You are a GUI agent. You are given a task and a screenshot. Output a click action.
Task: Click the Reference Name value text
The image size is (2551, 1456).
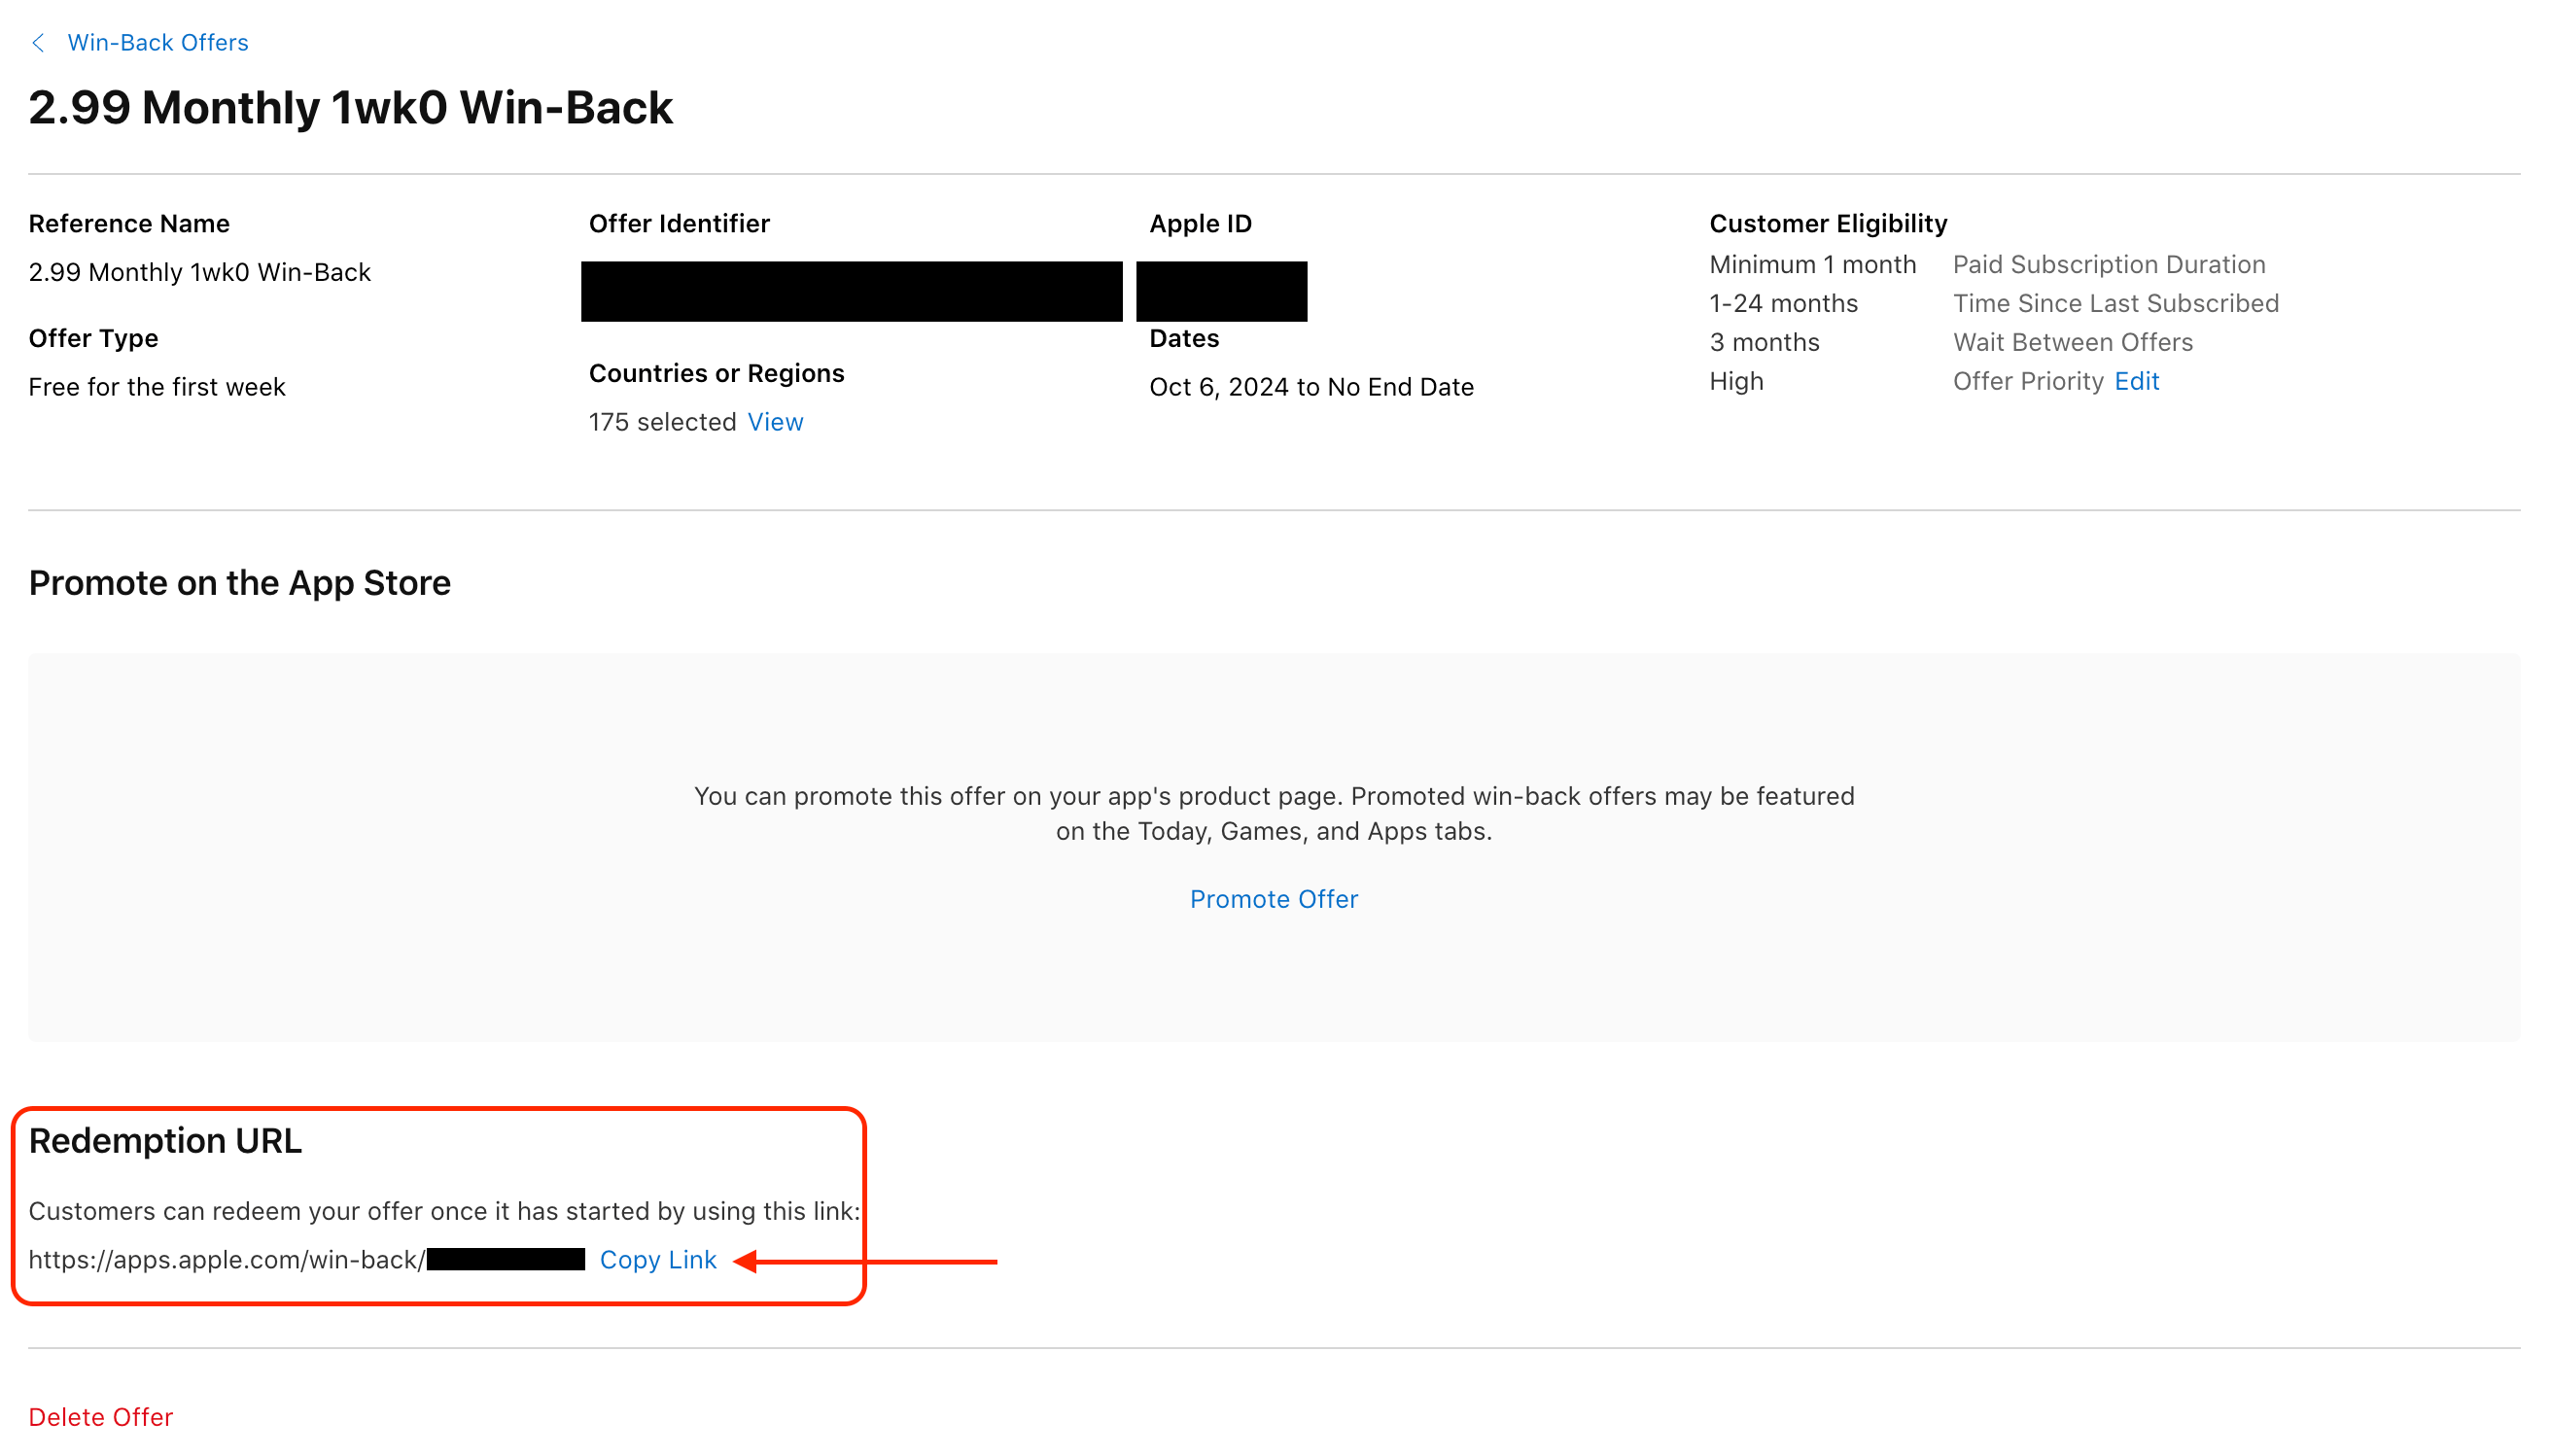click(199, 271)
